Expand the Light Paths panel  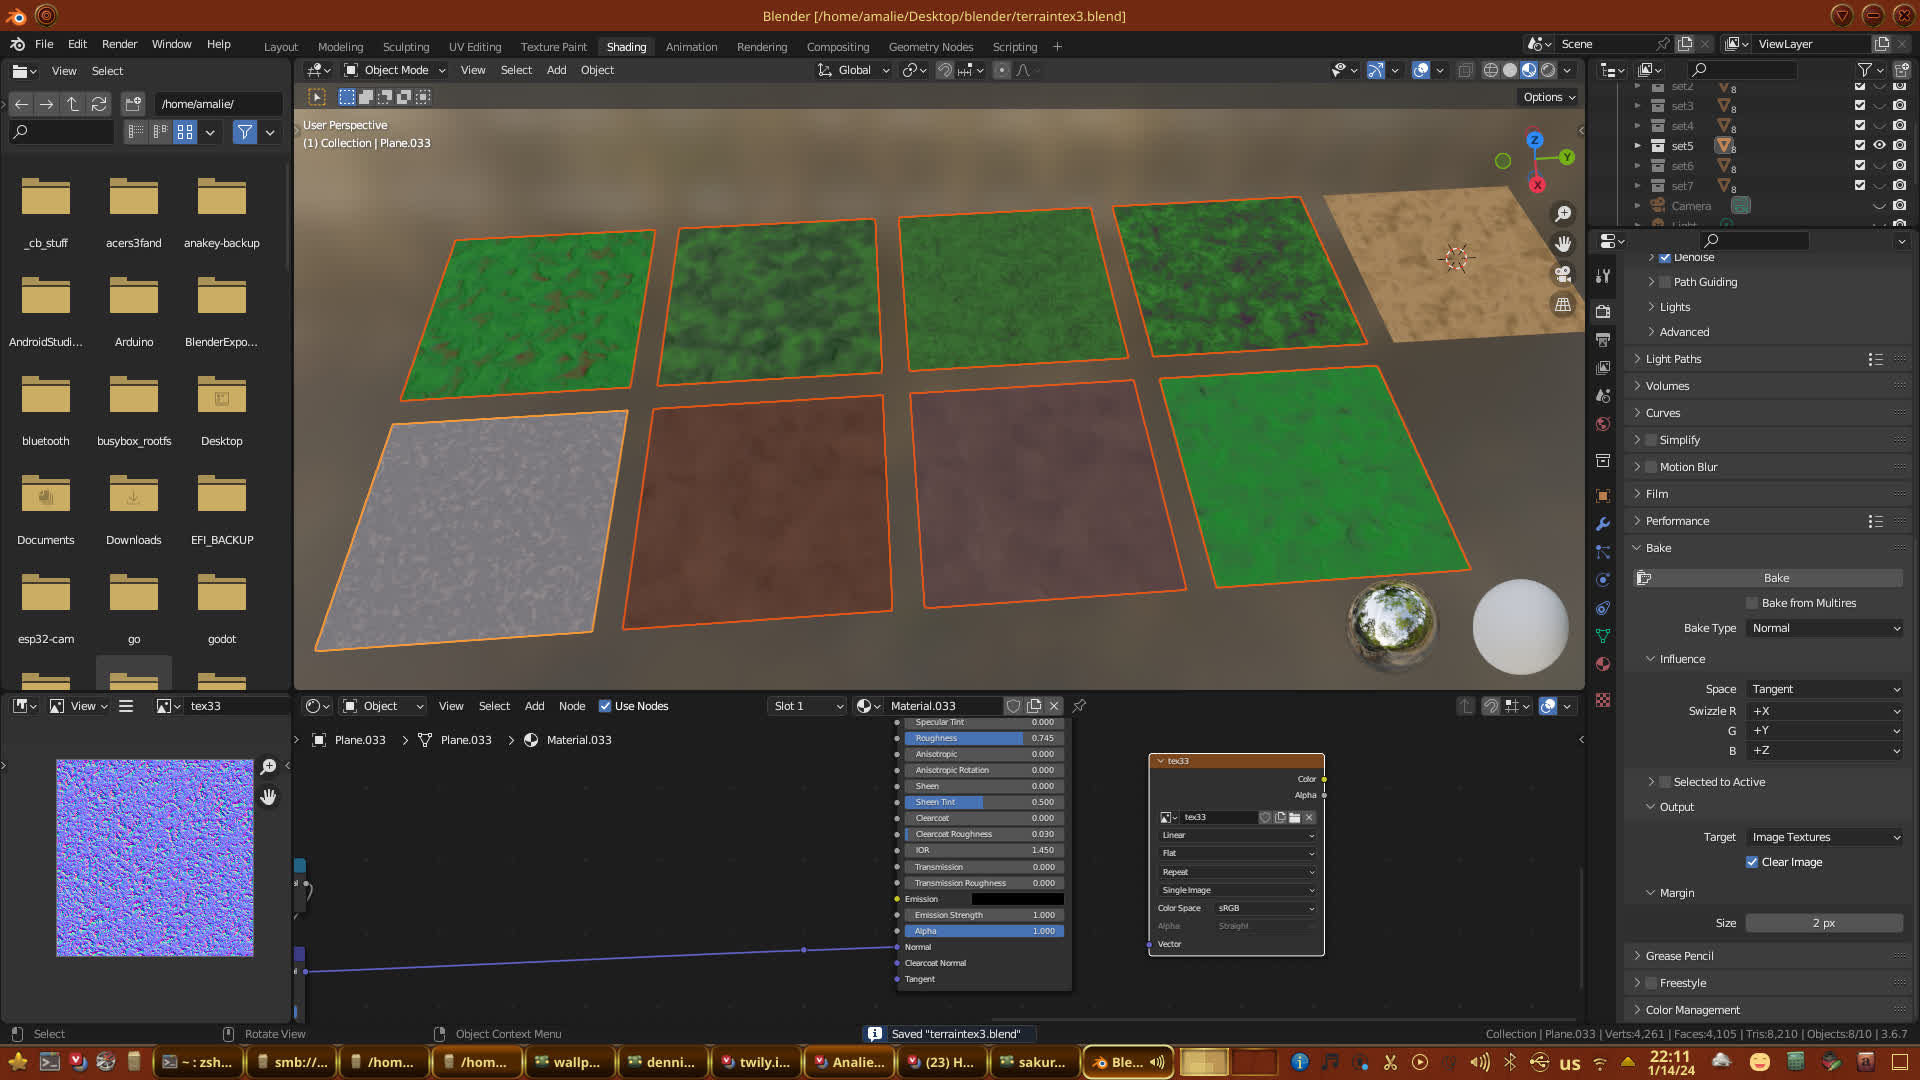(x=1673, y=359)
